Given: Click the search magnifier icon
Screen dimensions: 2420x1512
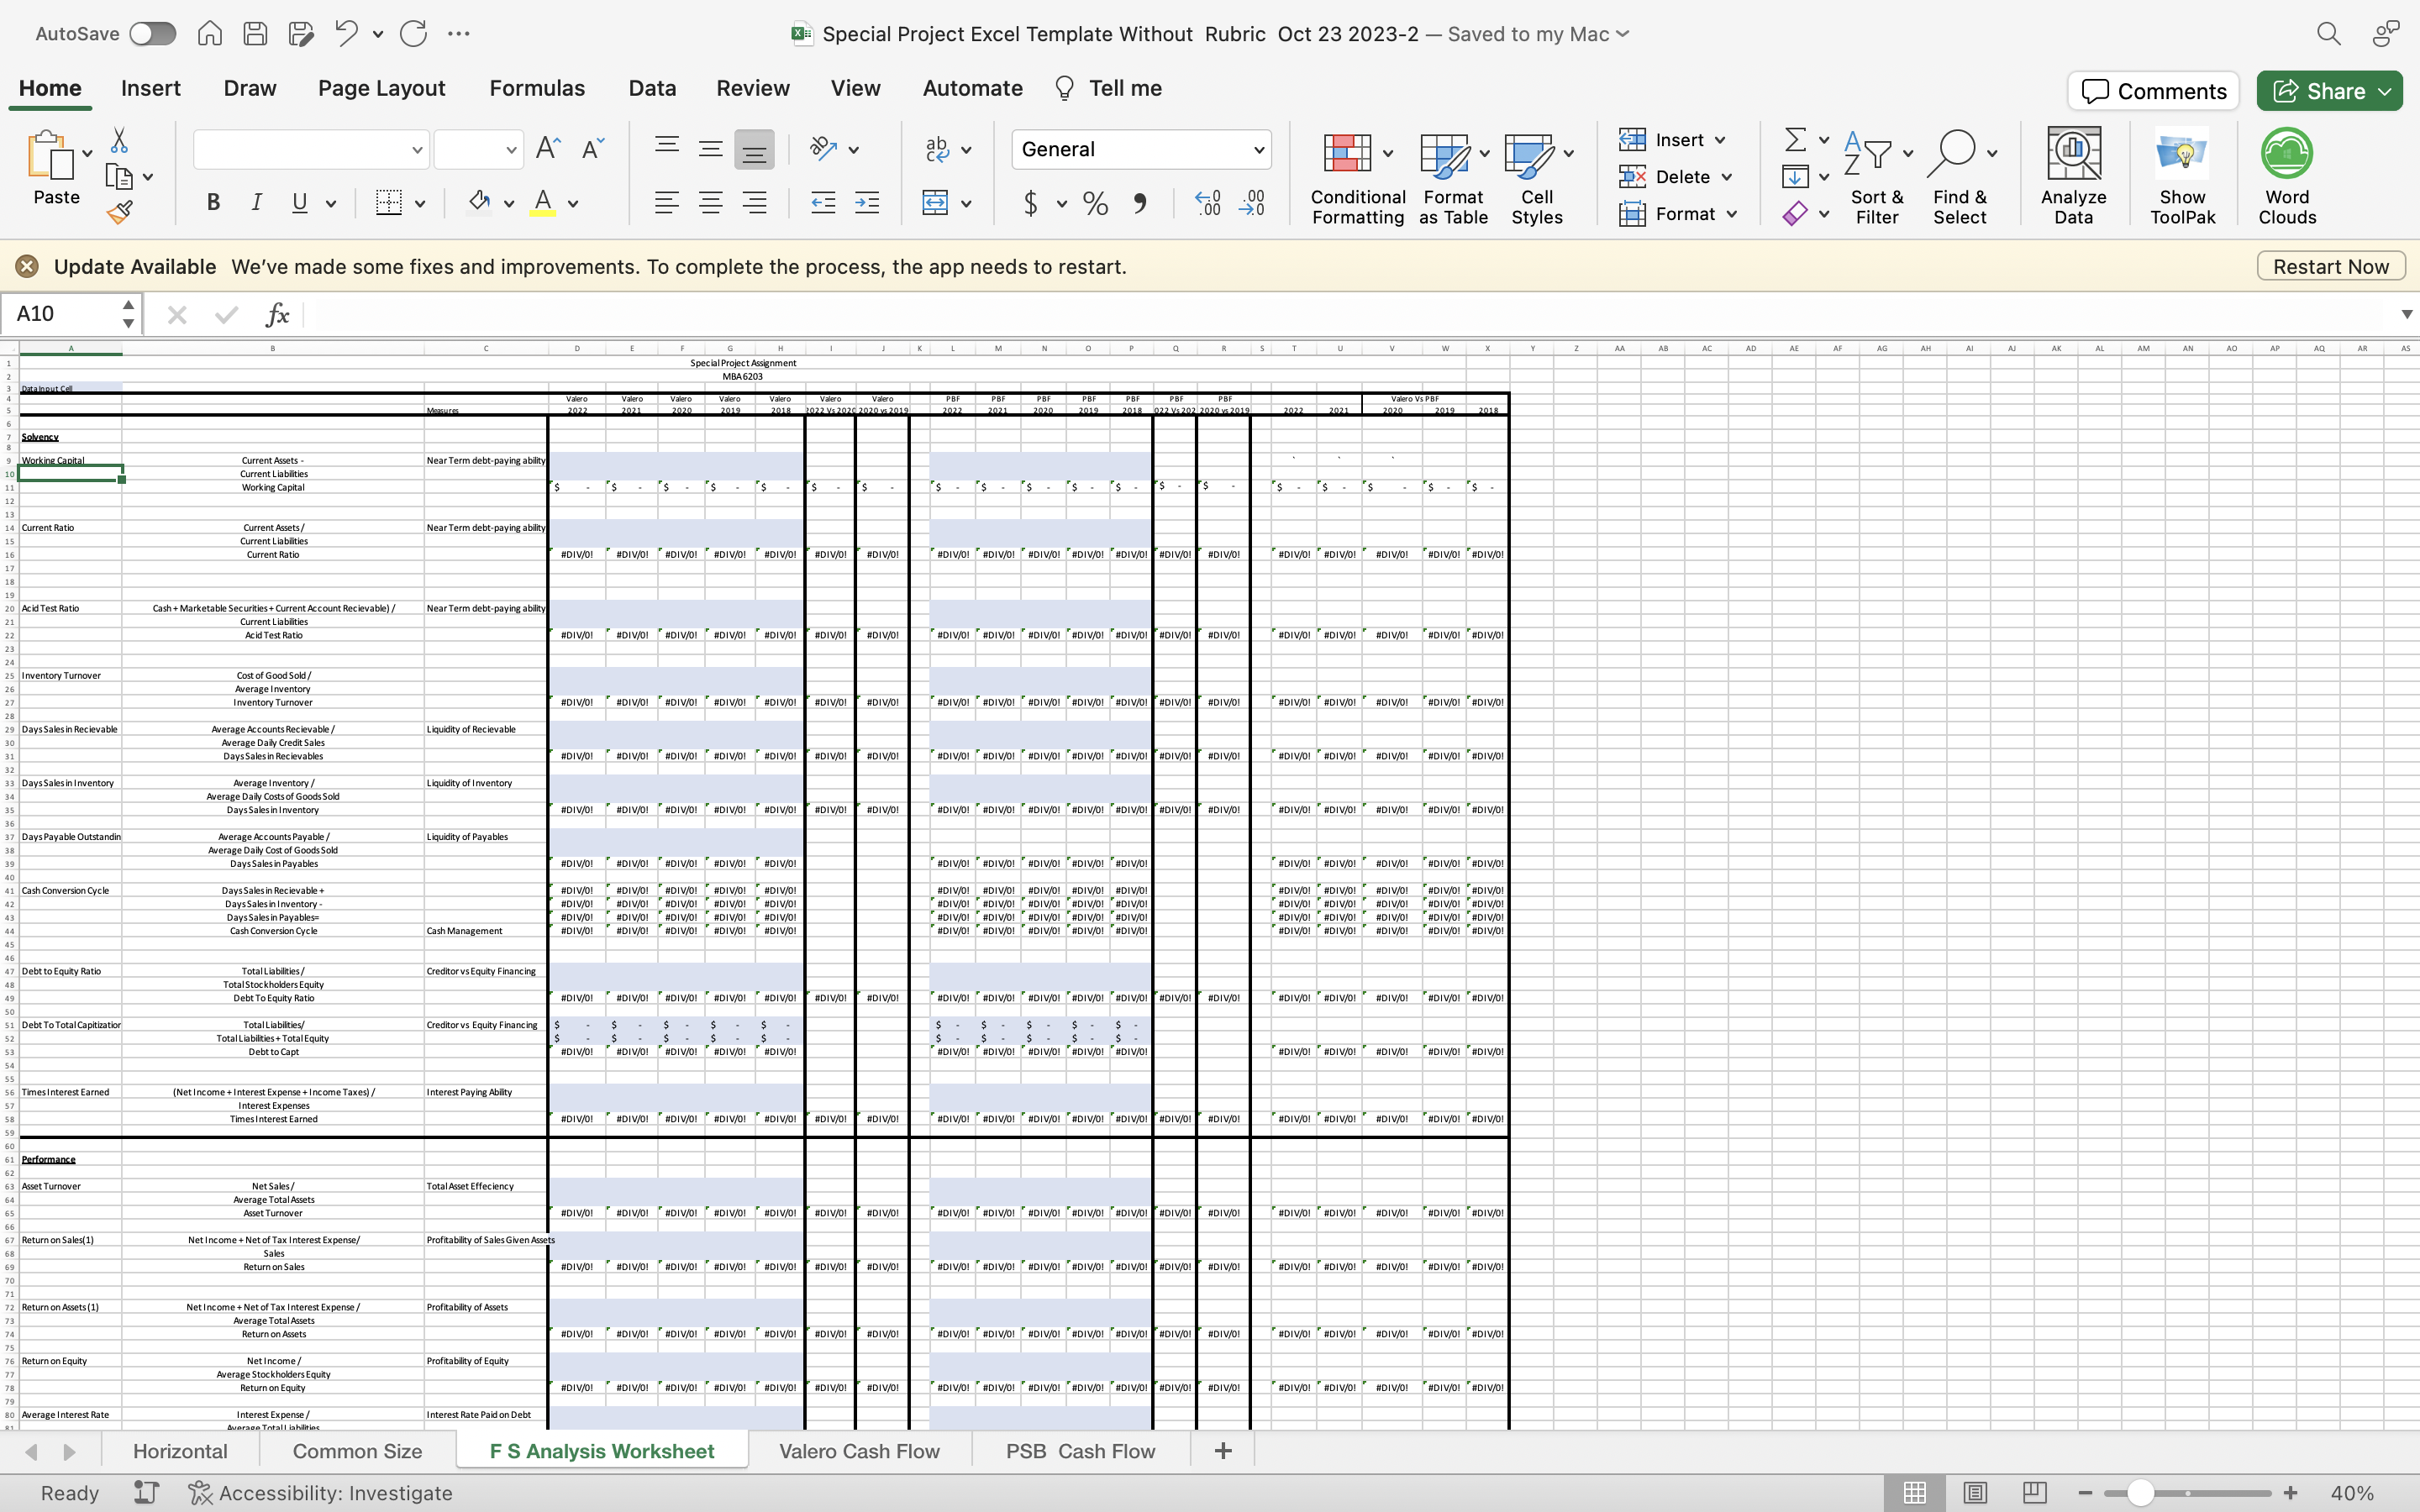Looking at the screenshot, I should click(2329, 34).
